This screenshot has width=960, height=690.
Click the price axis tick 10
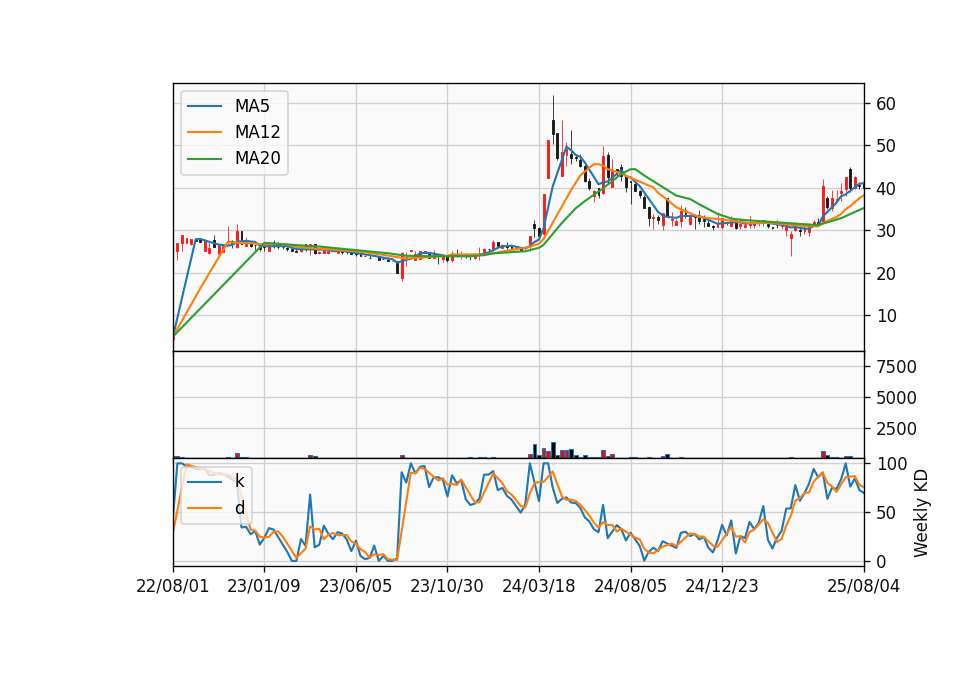click(886, 316)
